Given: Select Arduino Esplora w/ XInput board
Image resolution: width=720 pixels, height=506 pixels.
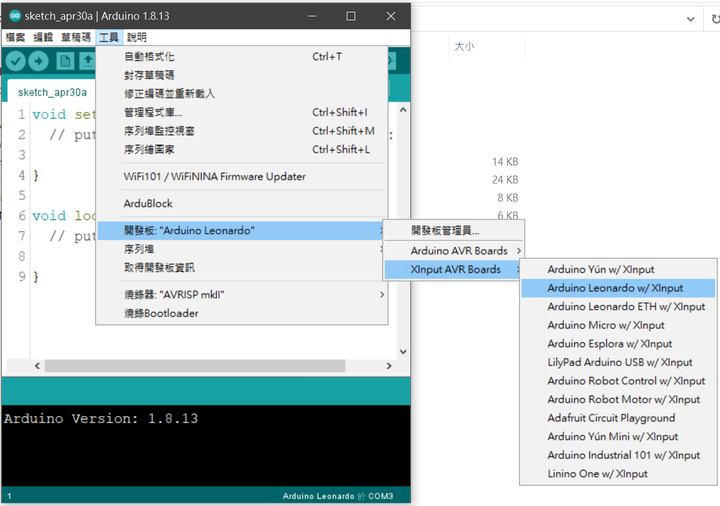Looking at the screenshot, I should [x=618, y=344].
